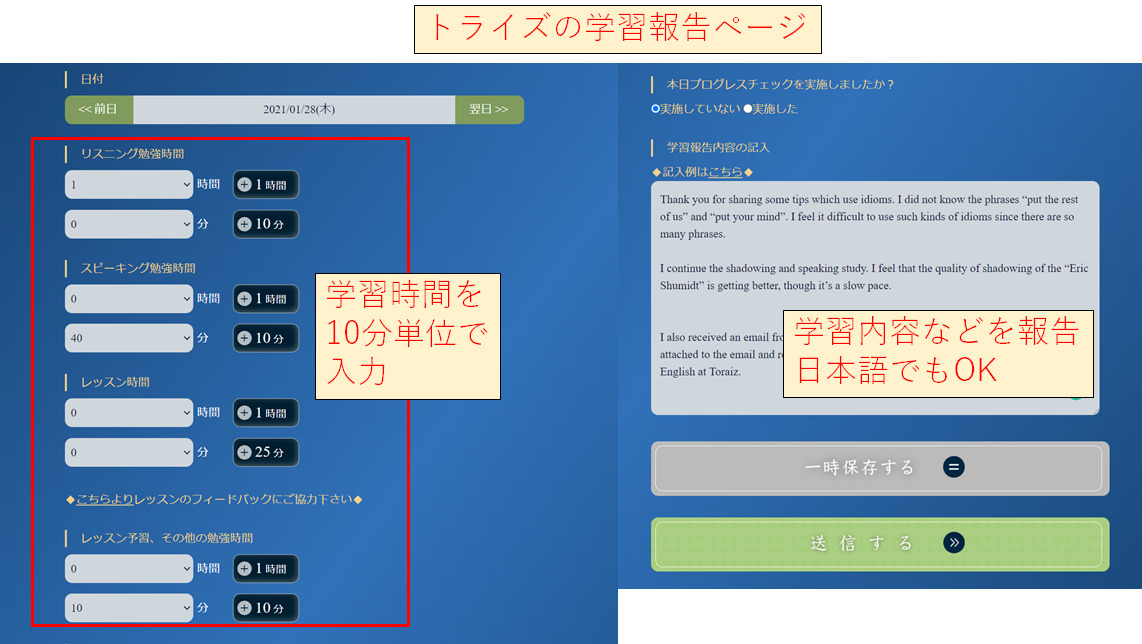Add 1 hour to speaking study time
The height and width of the screenshot is (644, 1142).
(x=266, y=299)
